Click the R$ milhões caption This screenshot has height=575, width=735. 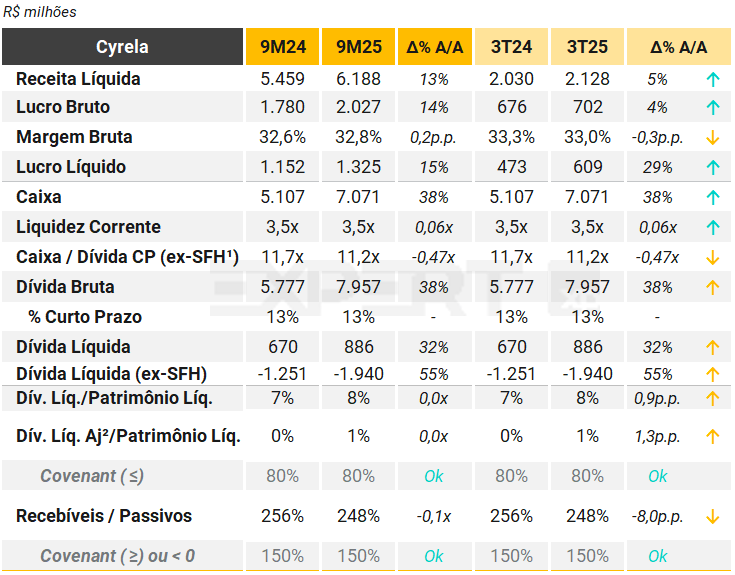click(x=40, y=12)
